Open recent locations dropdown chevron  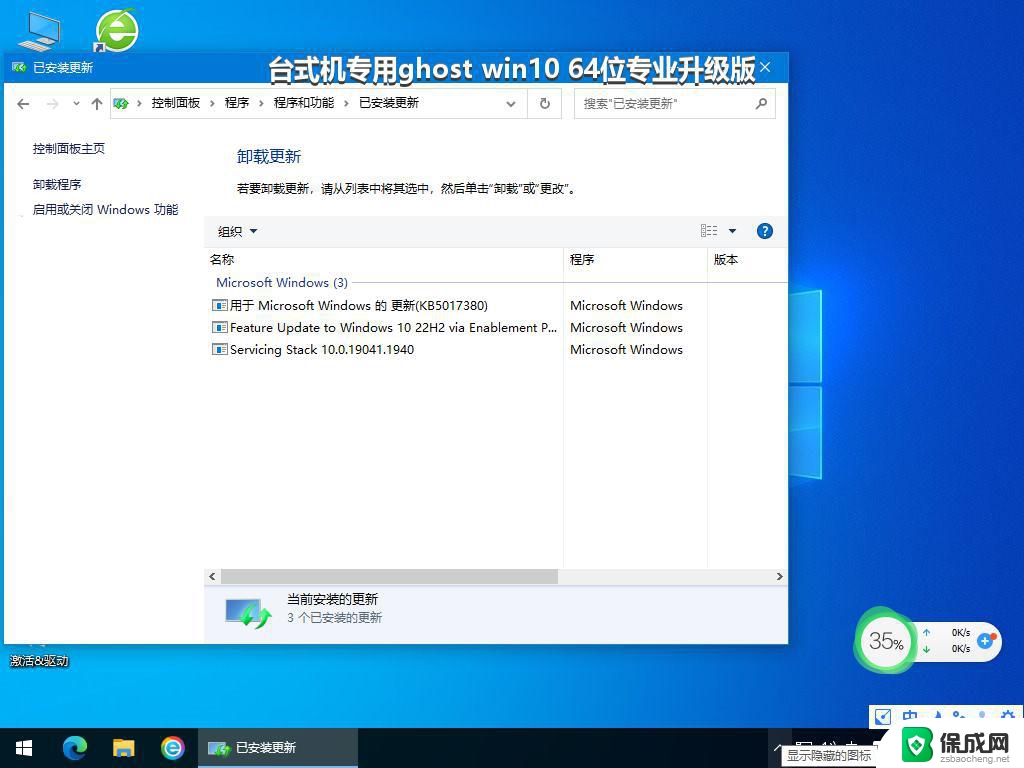[76, 104]
